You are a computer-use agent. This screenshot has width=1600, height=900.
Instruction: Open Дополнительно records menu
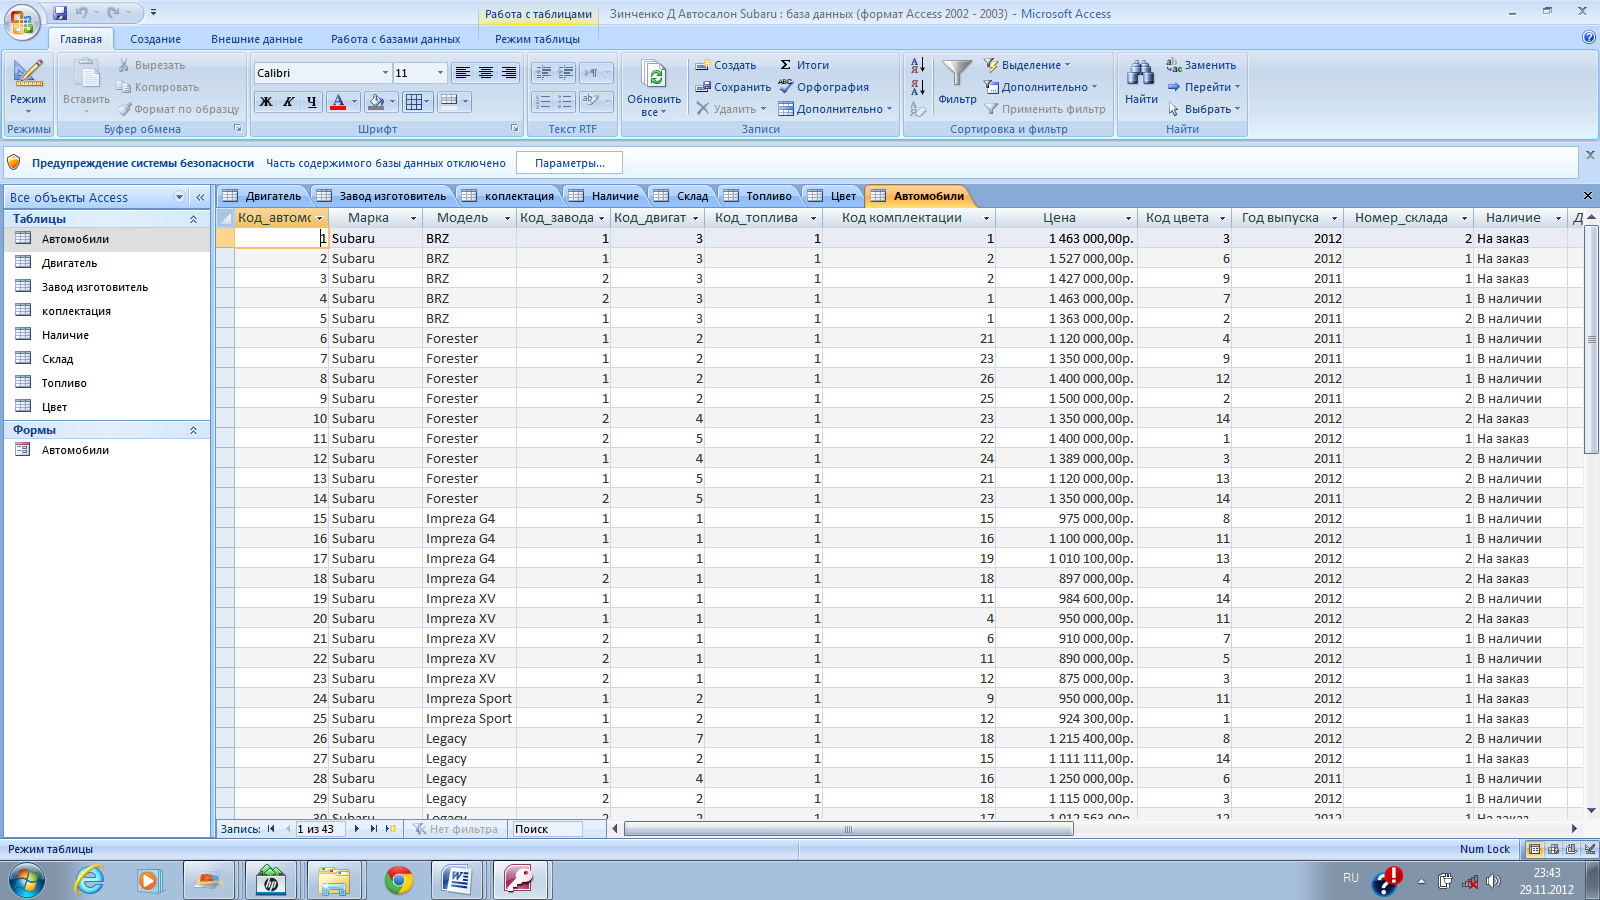click(x=835, y=109)
